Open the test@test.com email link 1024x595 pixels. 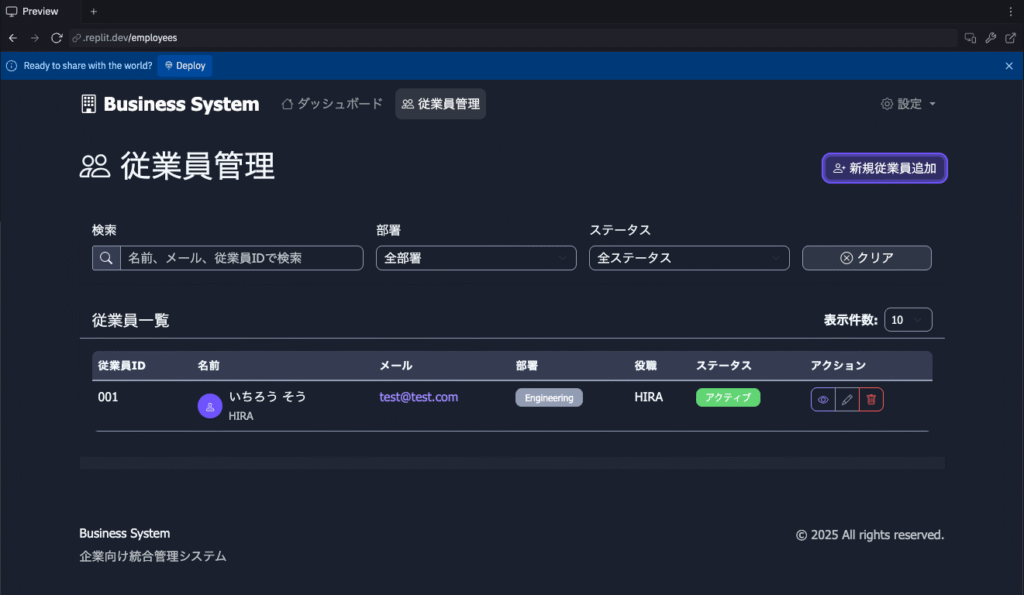(x=419, y=397)
